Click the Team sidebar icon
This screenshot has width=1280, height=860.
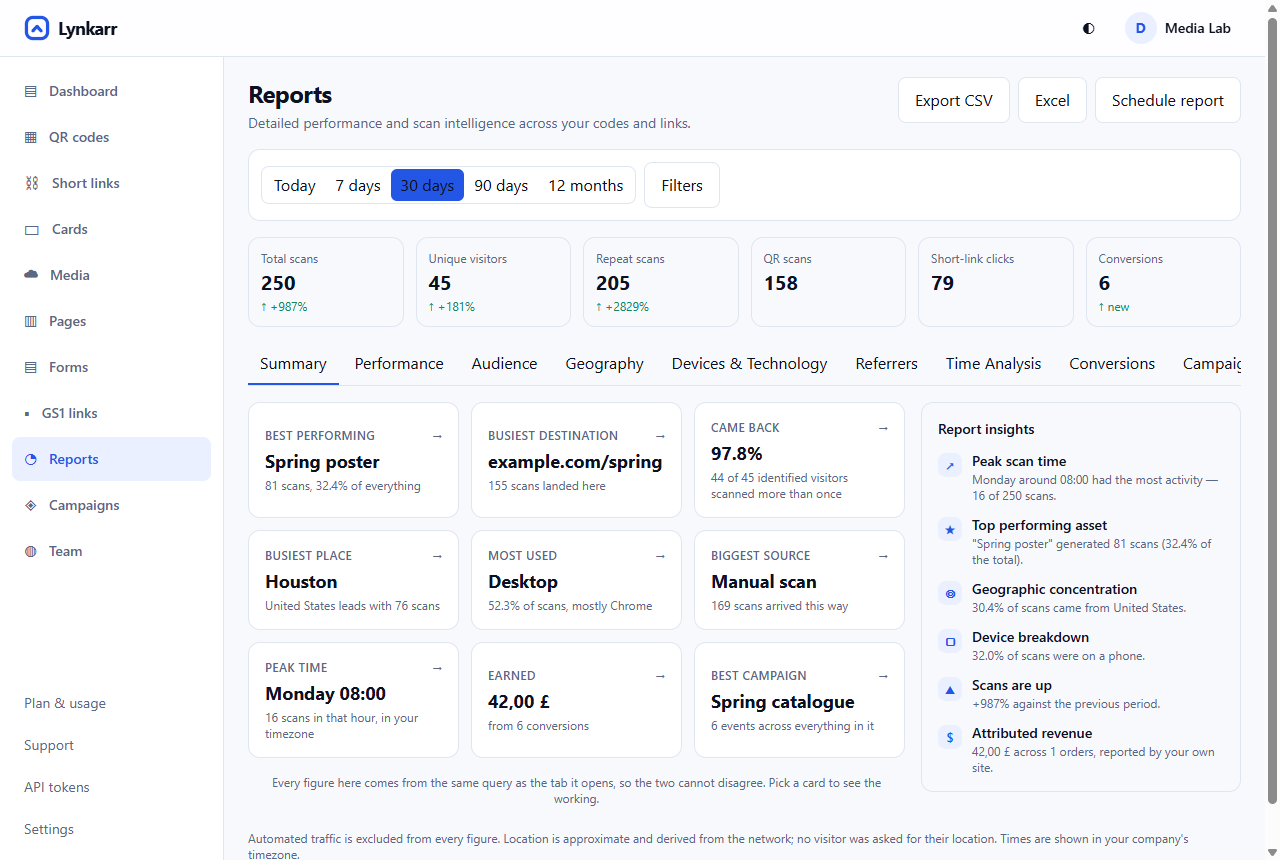point(31,551)
